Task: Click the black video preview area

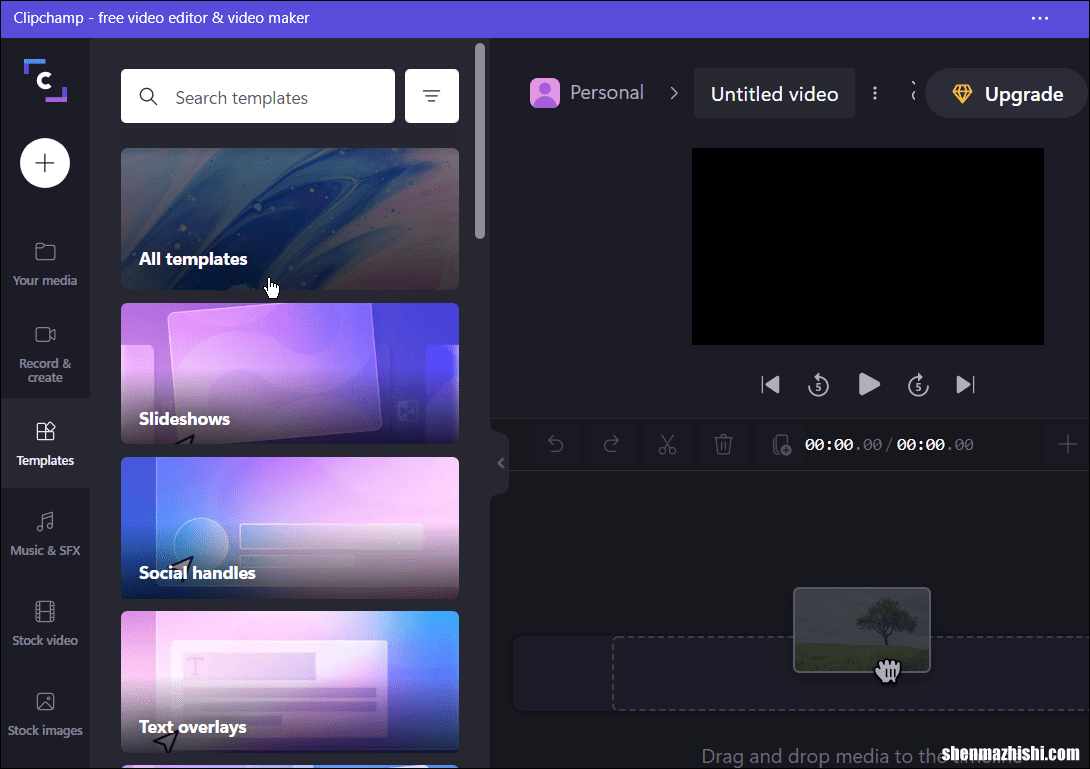Action: click(x=868, y=246)
